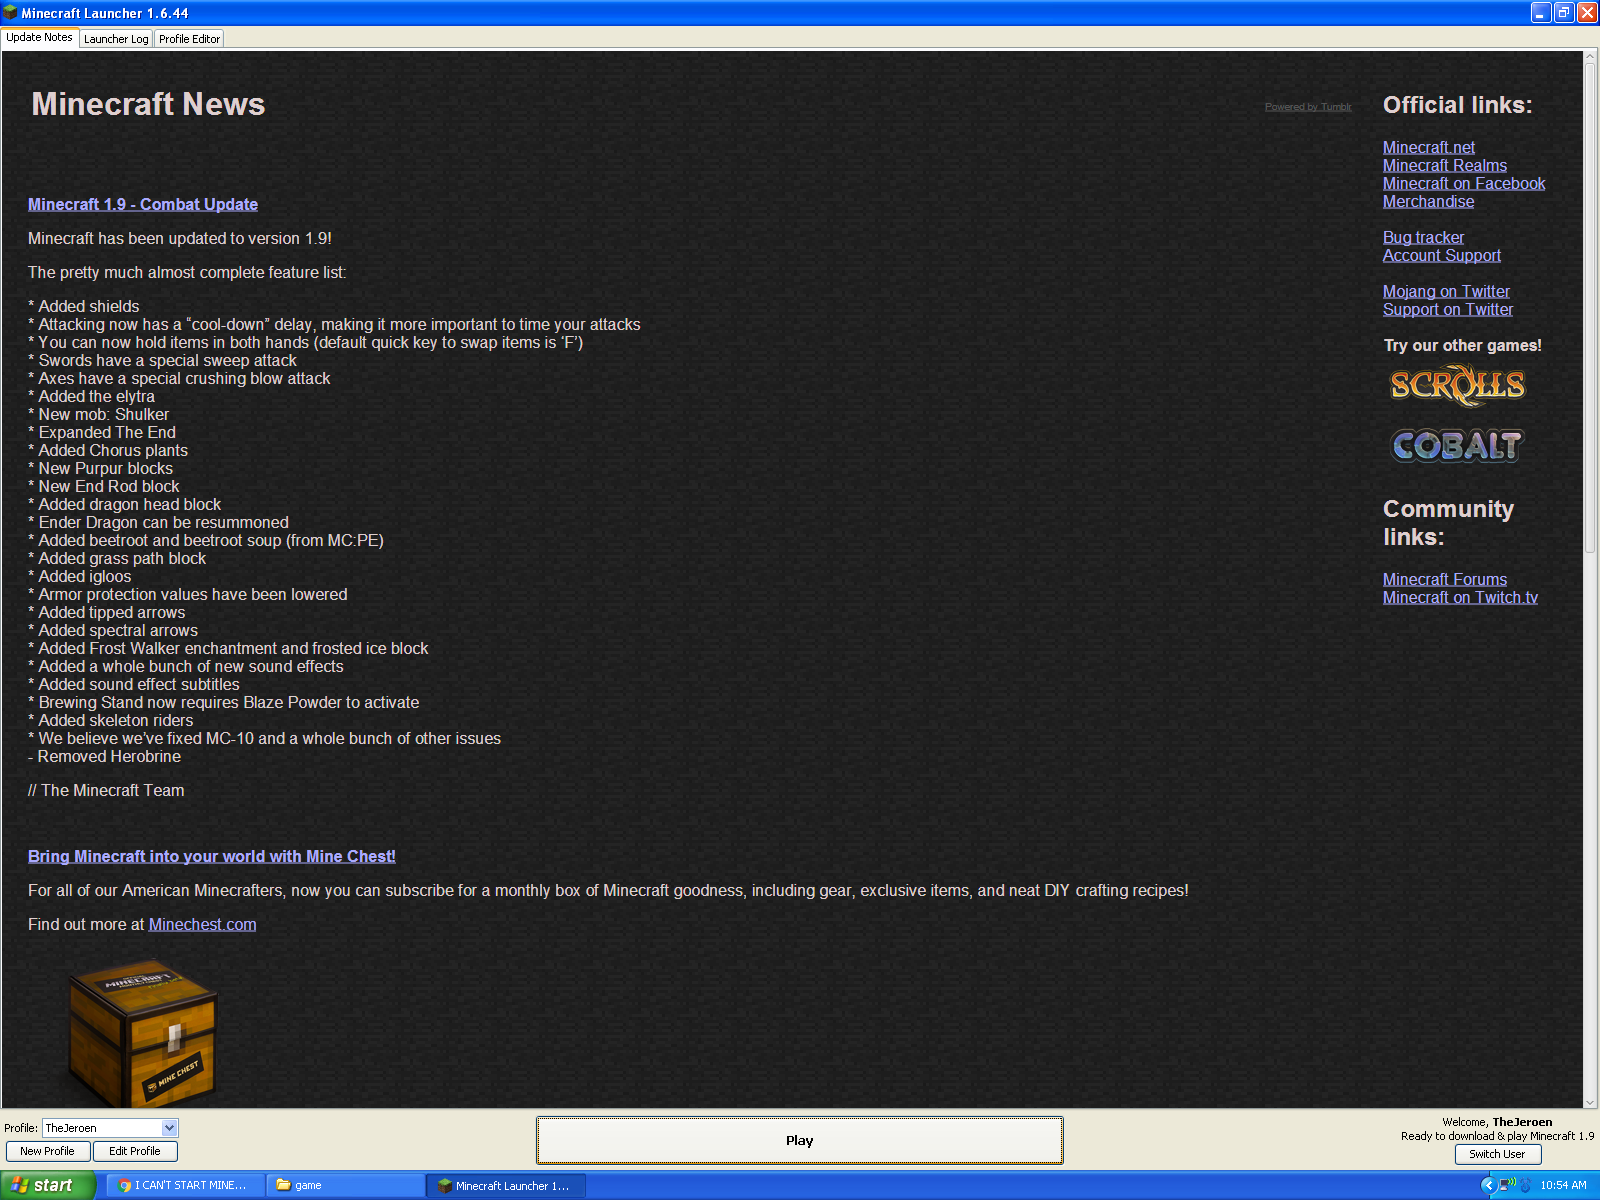
Task: Open Support on Twitter link
Action: click(x=1448, y=309)
